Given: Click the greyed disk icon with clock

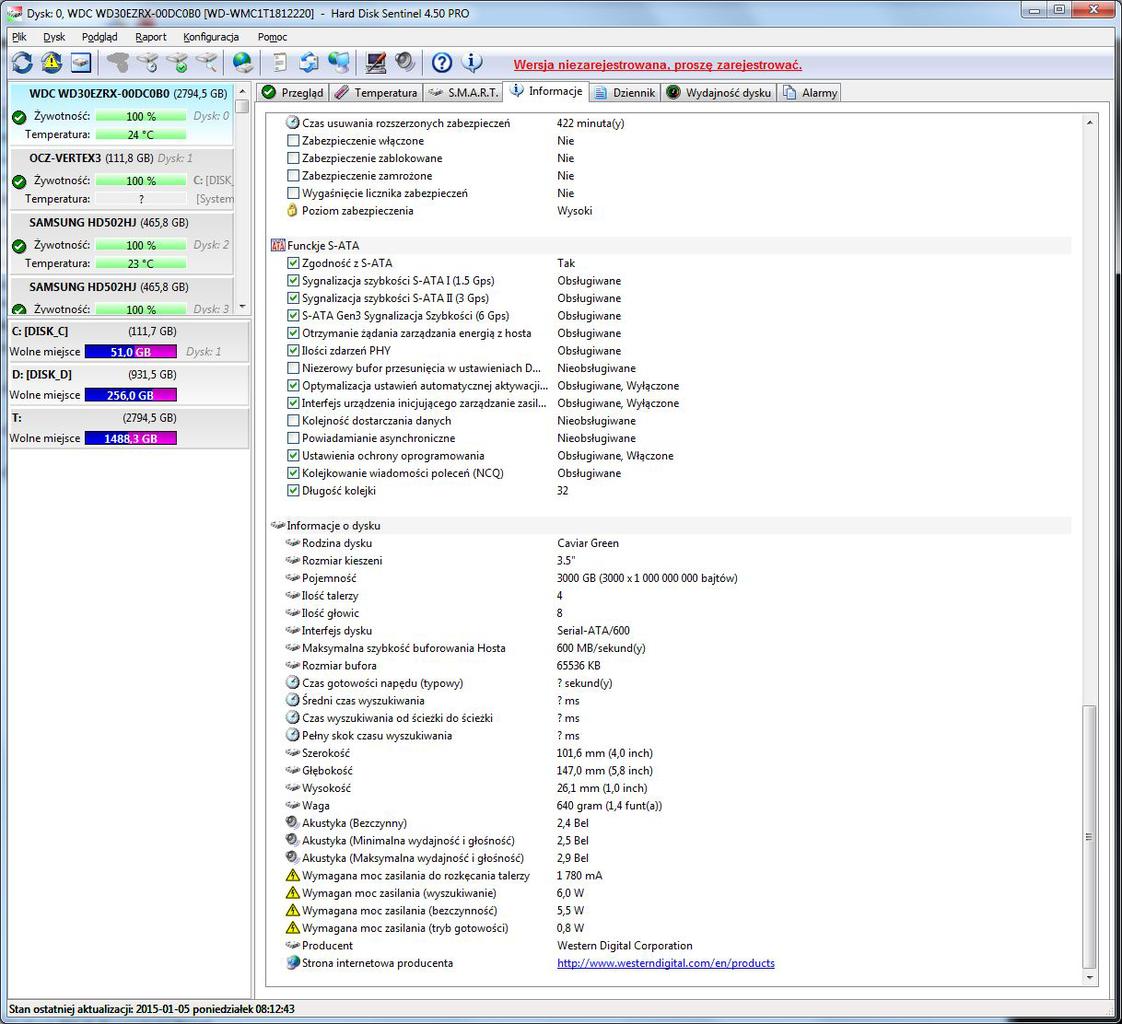Looking at the screenshot, I should (147, 63).
